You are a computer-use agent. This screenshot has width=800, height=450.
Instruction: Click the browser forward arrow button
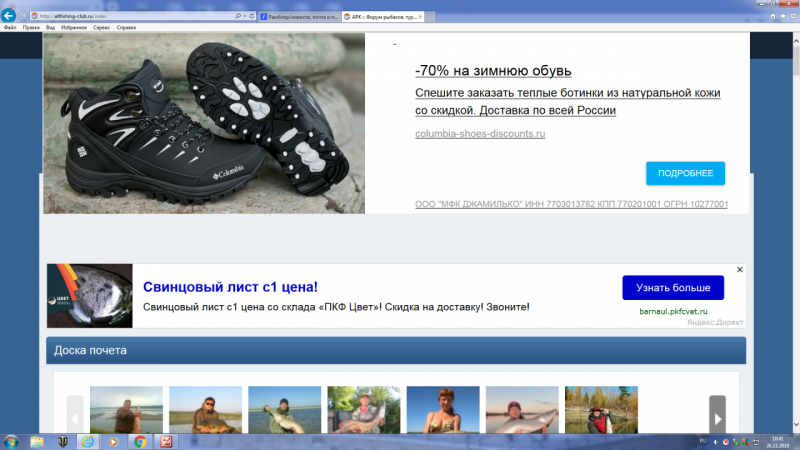tap(22, 16)
